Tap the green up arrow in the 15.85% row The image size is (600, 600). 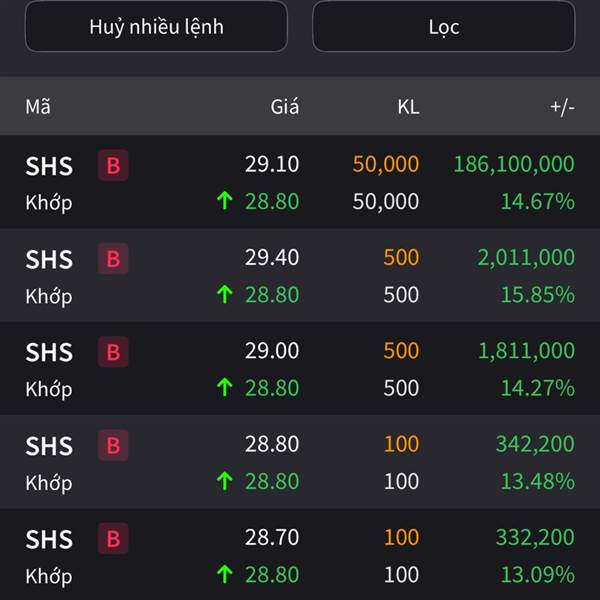point(225,294)
